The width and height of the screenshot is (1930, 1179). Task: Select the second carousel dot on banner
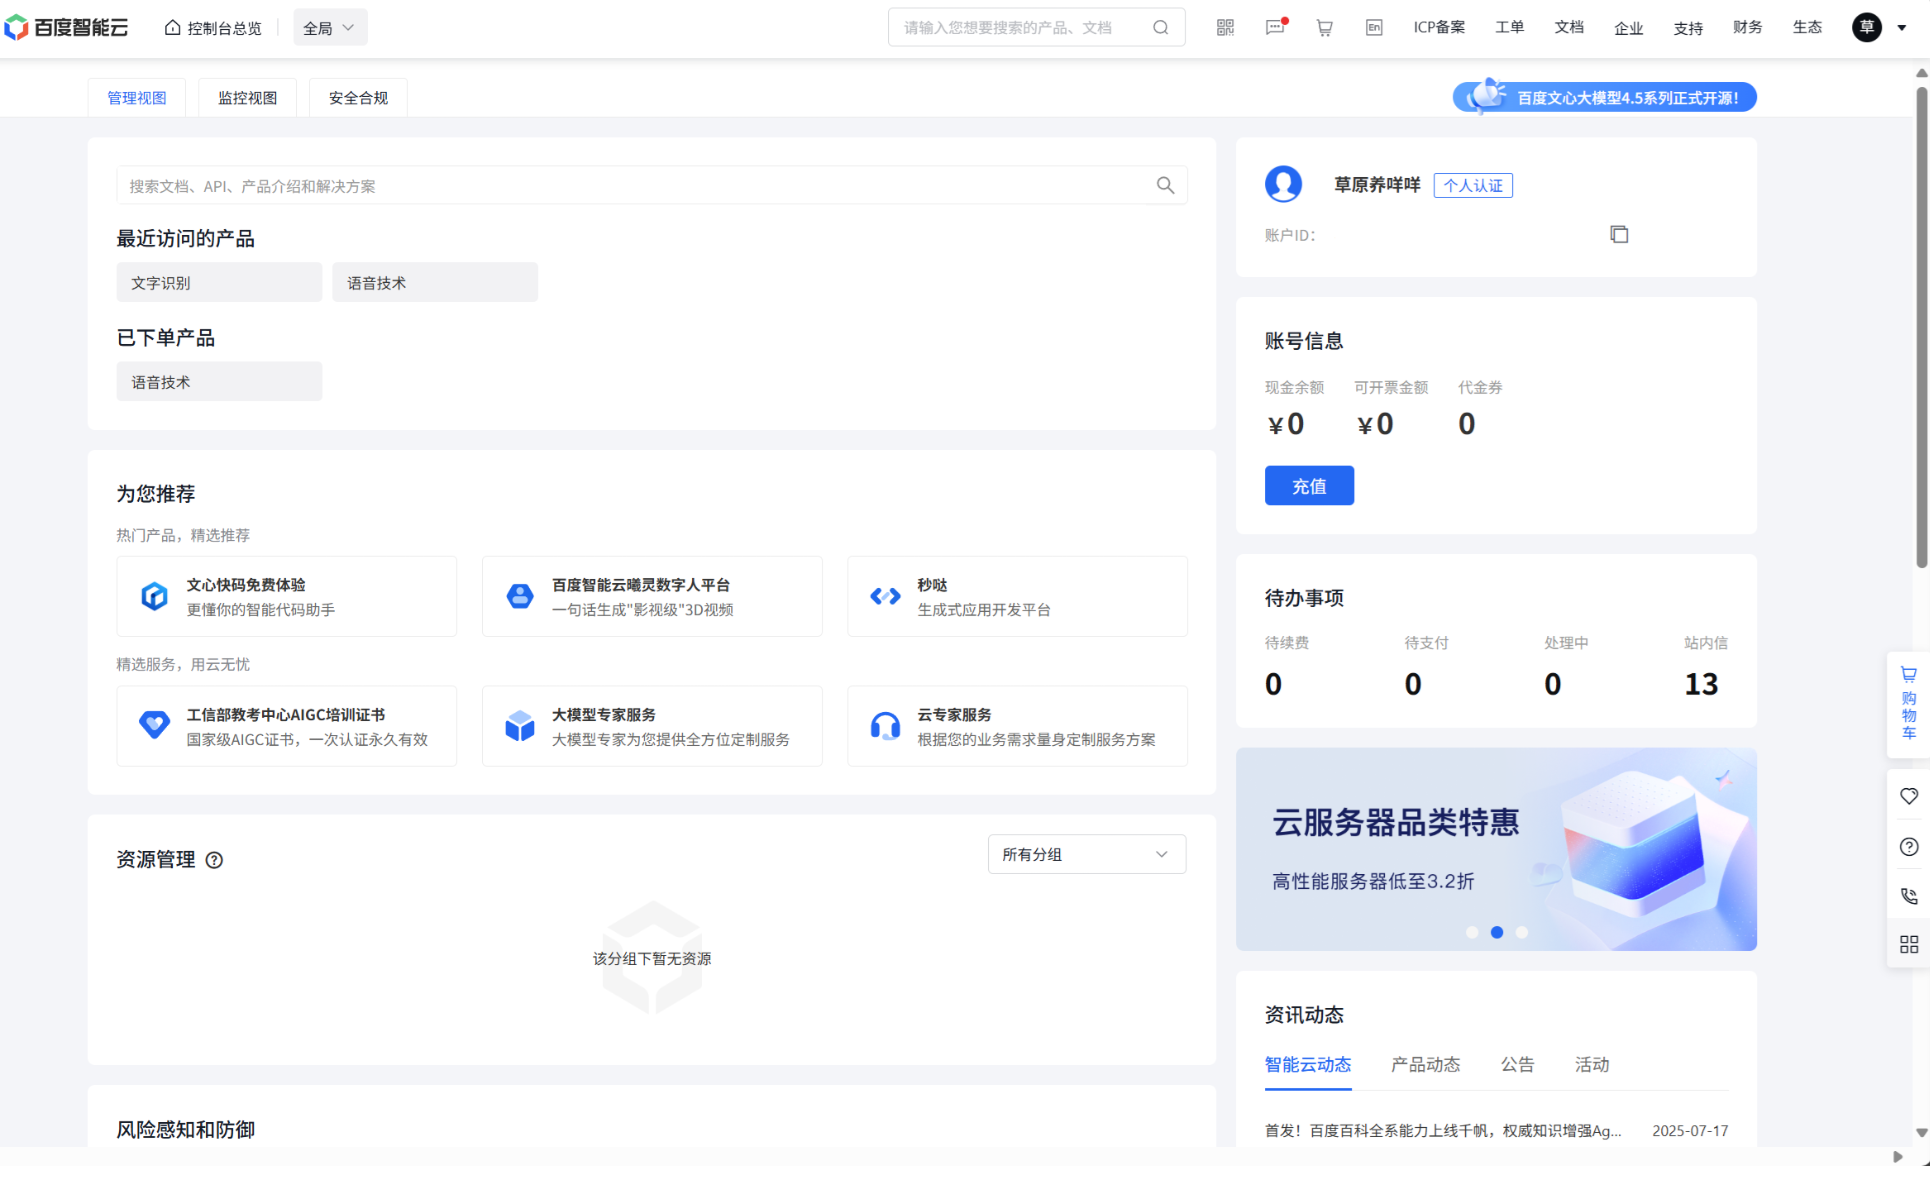(x=1496, y=932)
